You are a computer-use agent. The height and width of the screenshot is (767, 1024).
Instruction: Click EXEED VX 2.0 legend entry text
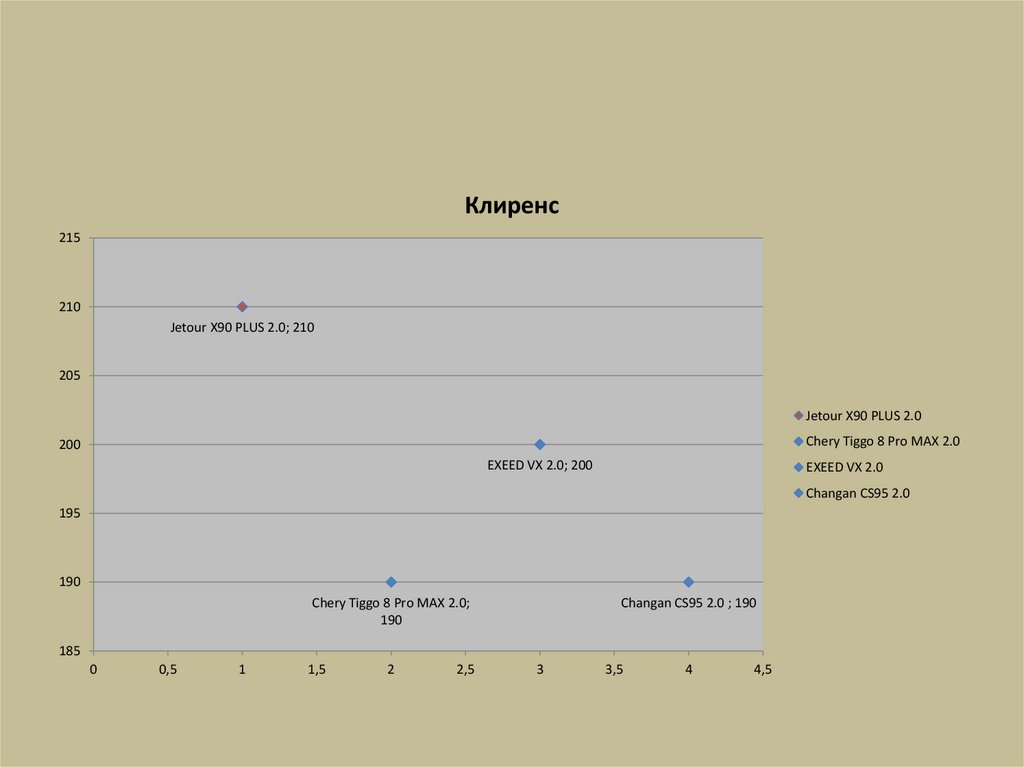(844, 467)
